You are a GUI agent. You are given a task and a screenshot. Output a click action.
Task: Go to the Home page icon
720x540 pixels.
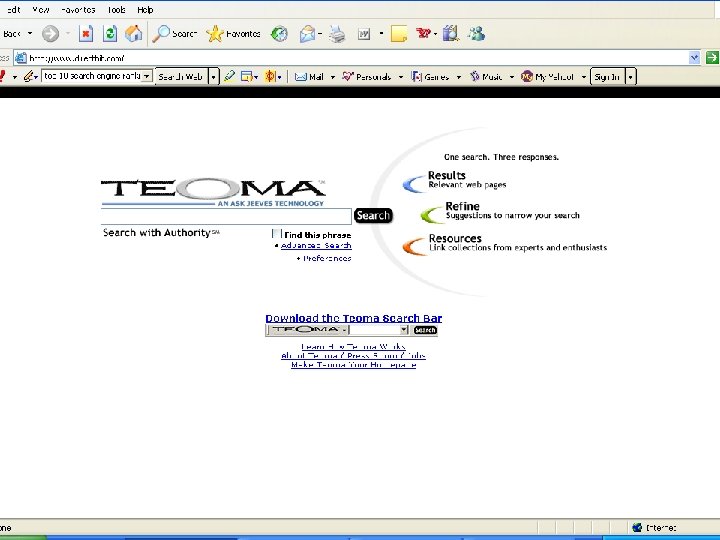click(x=134, y=34)
